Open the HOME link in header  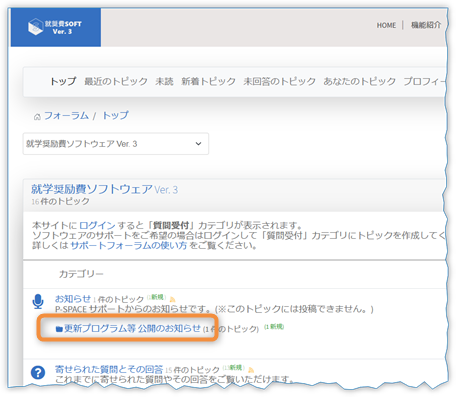(386, 25)
